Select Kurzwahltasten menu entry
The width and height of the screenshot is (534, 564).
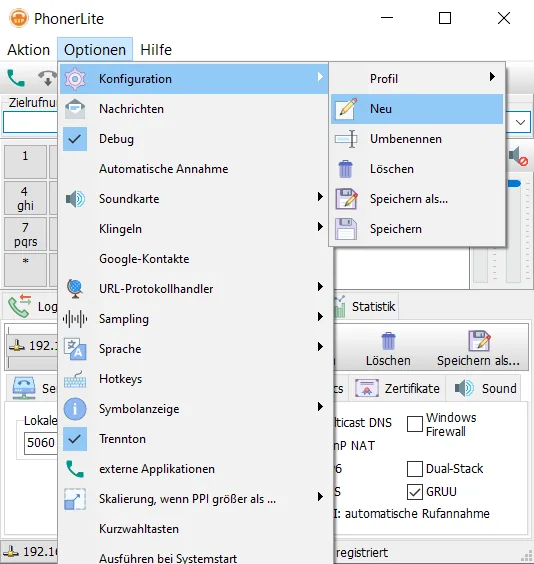click(194, 529)
